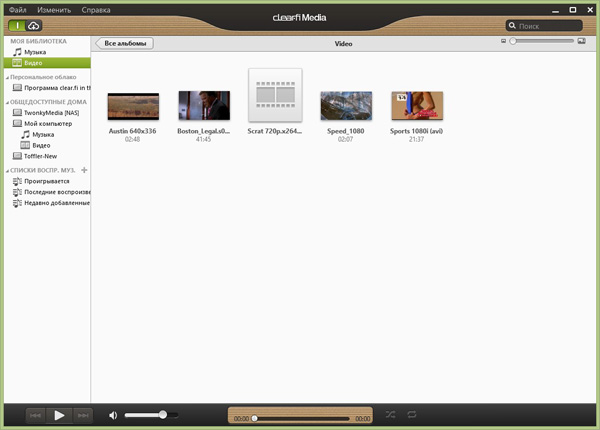Open the Справка menu

(x=97, y=8)
